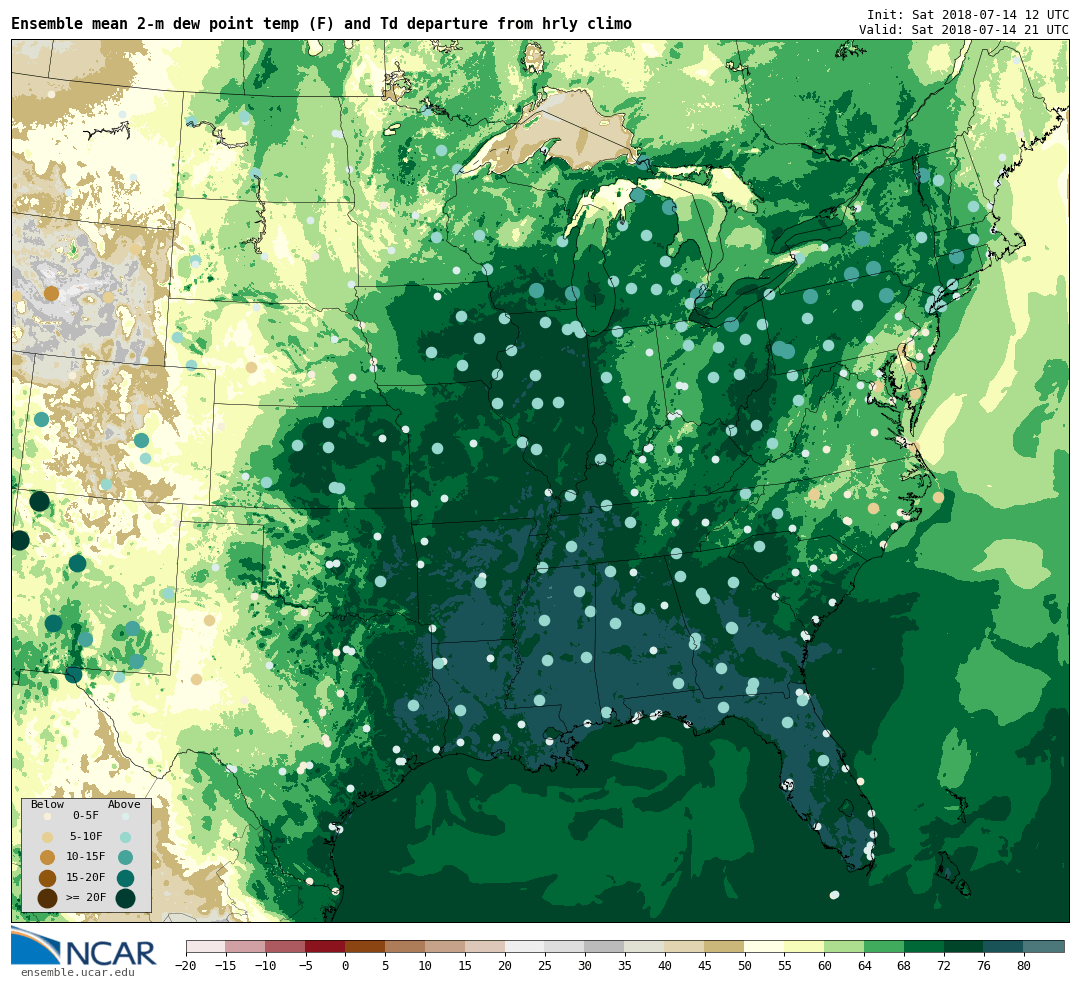1080x985 pixels.
Task: Click the '0-5F' Below legend dot
Action: tap(47, 816)
